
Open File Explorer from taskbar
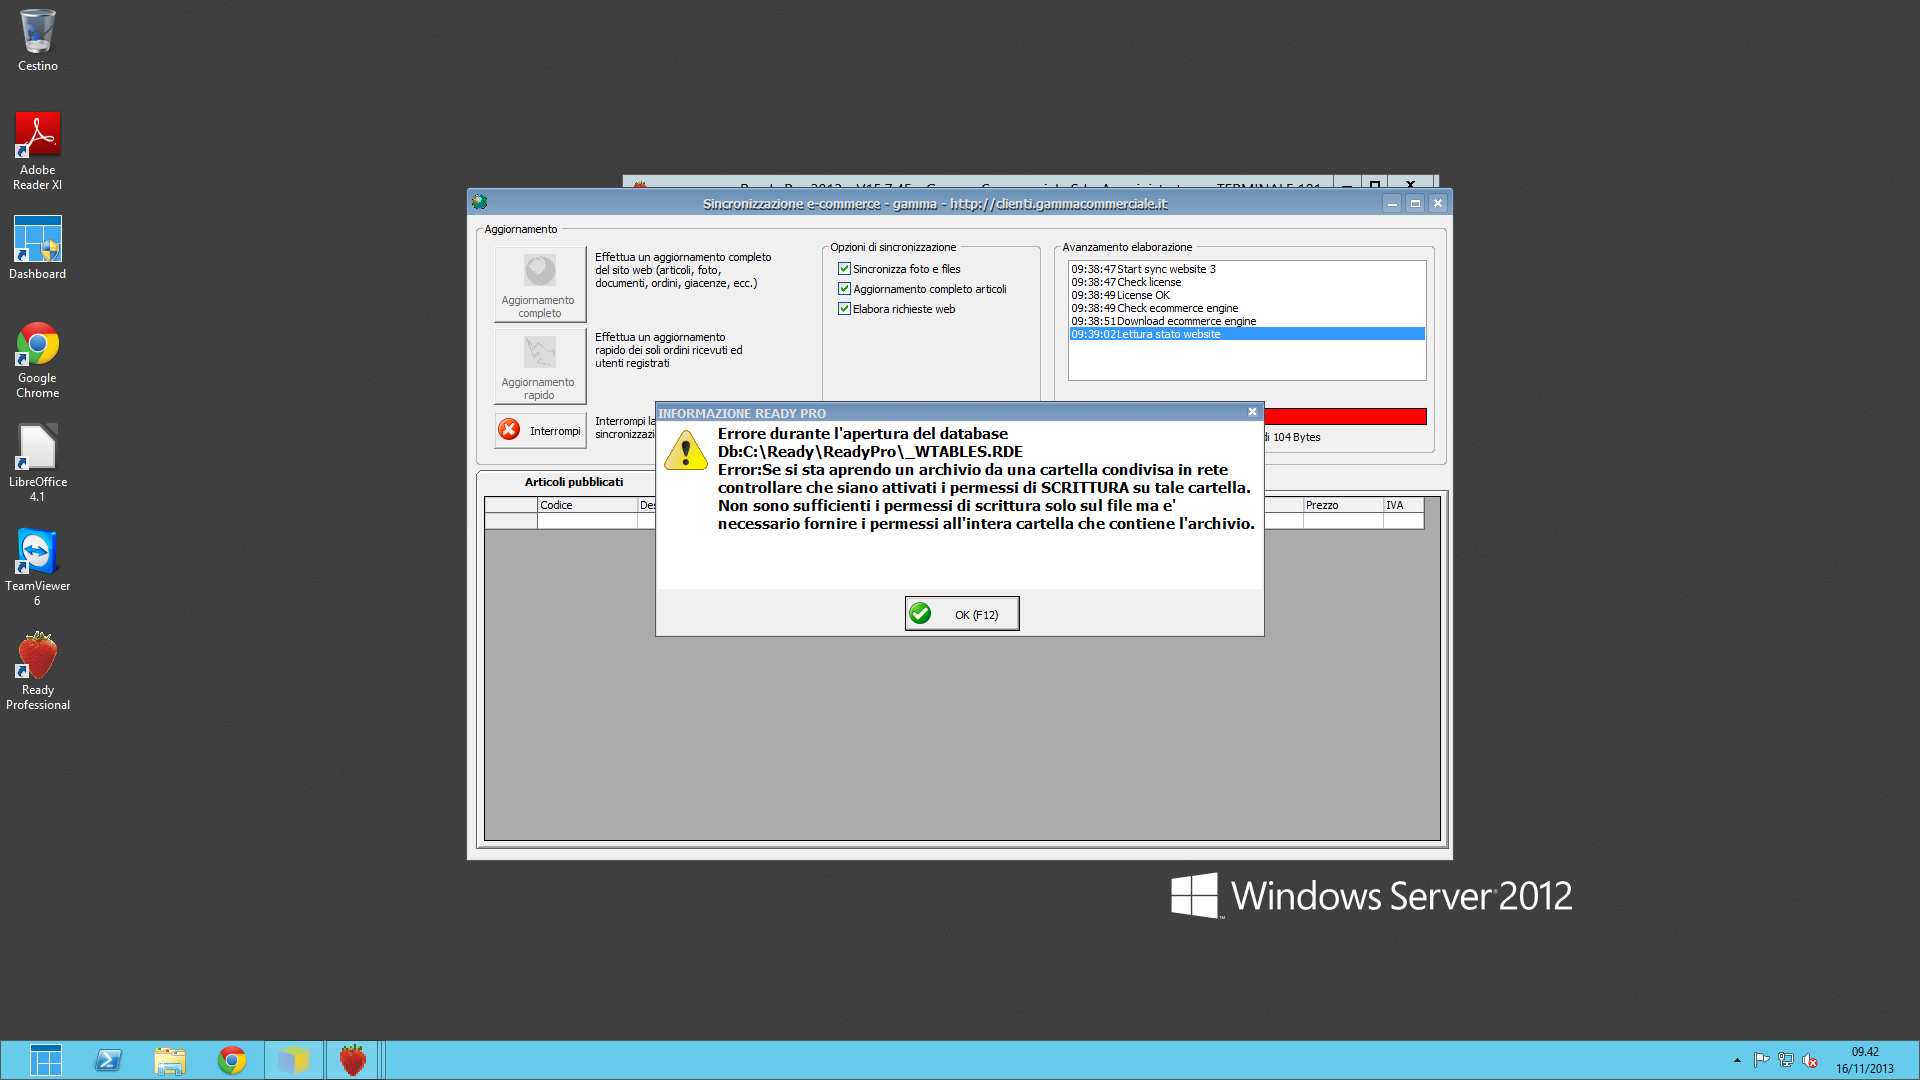[170, 1060]
